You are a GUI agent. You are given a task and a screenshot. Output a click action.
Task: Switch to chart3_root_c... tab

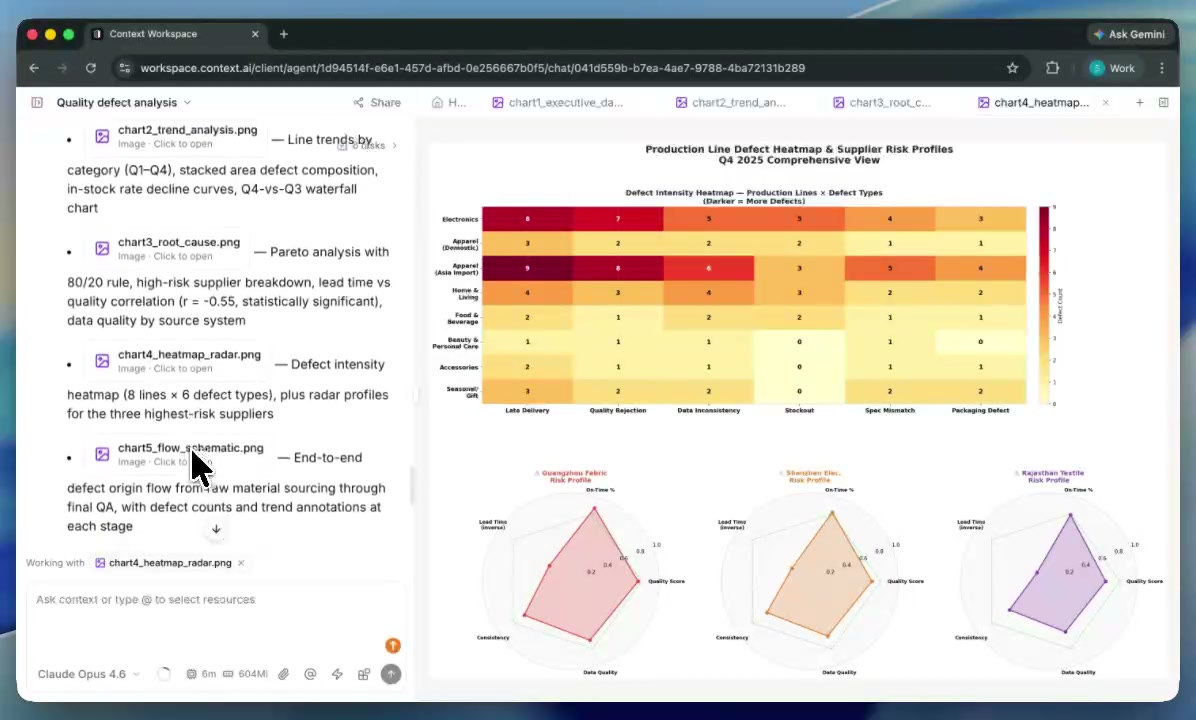[882, 102]
